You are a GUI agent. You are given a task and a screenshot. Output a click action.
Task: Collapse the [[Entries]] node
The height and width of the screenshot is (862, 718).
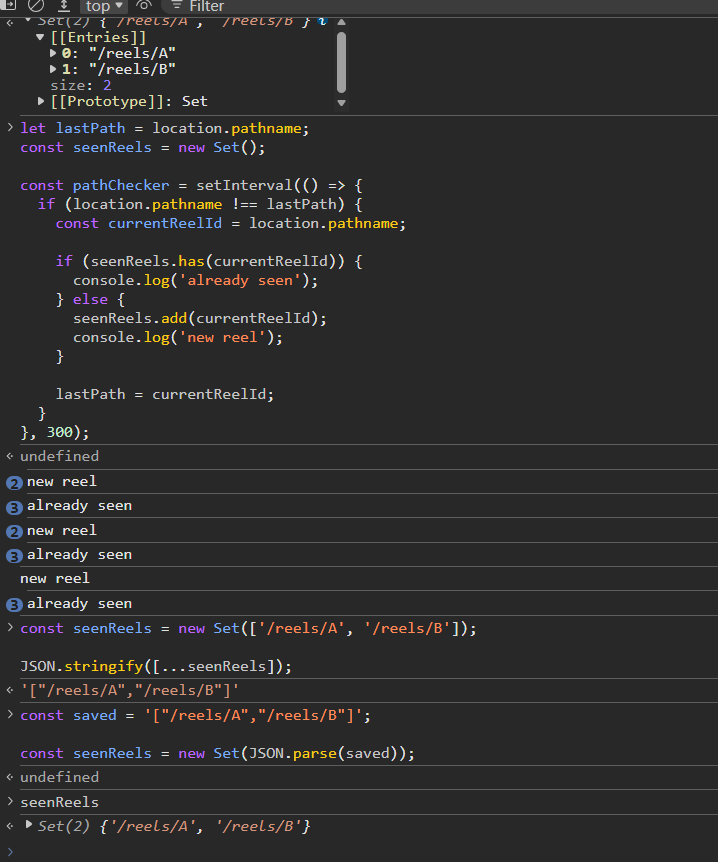[40, 37]
